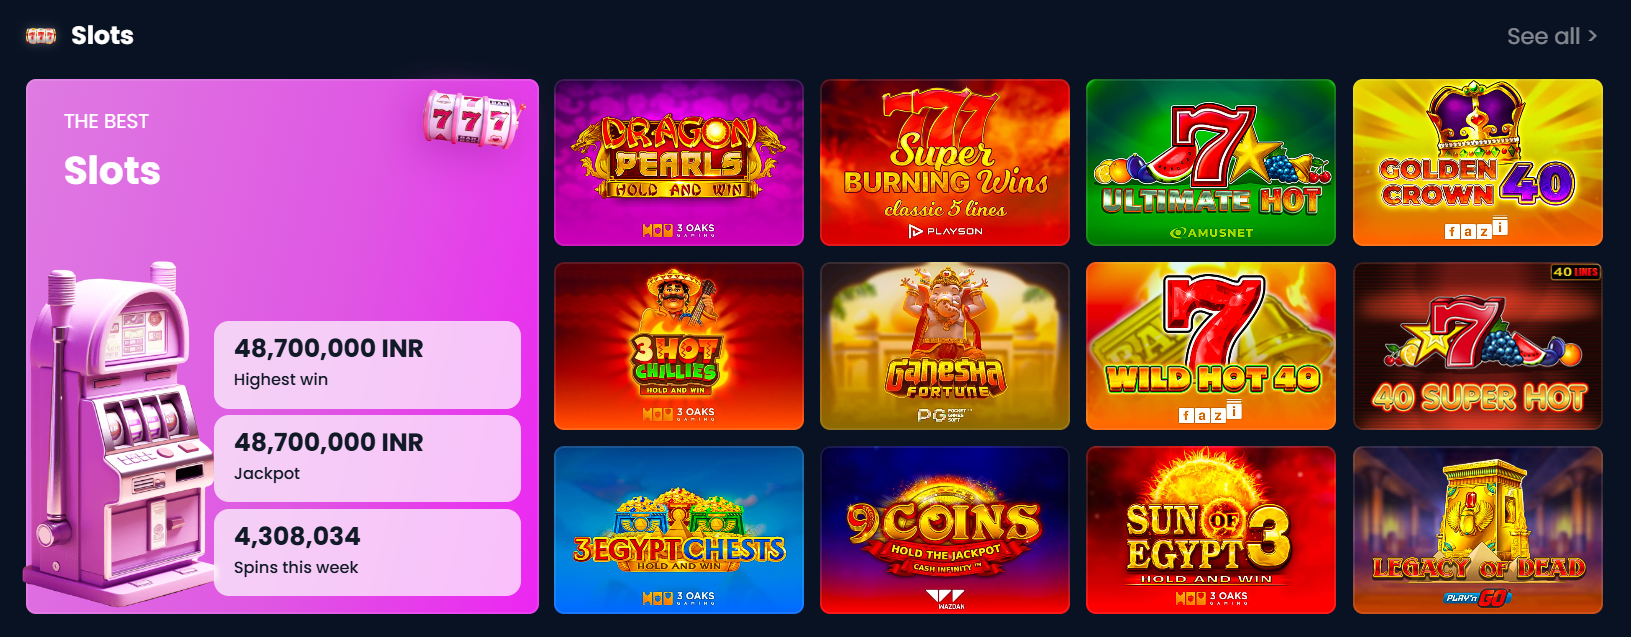Select the Jackpot 48,700,000 INR card
1631x637 pixels.
click(x=367, y=458)
